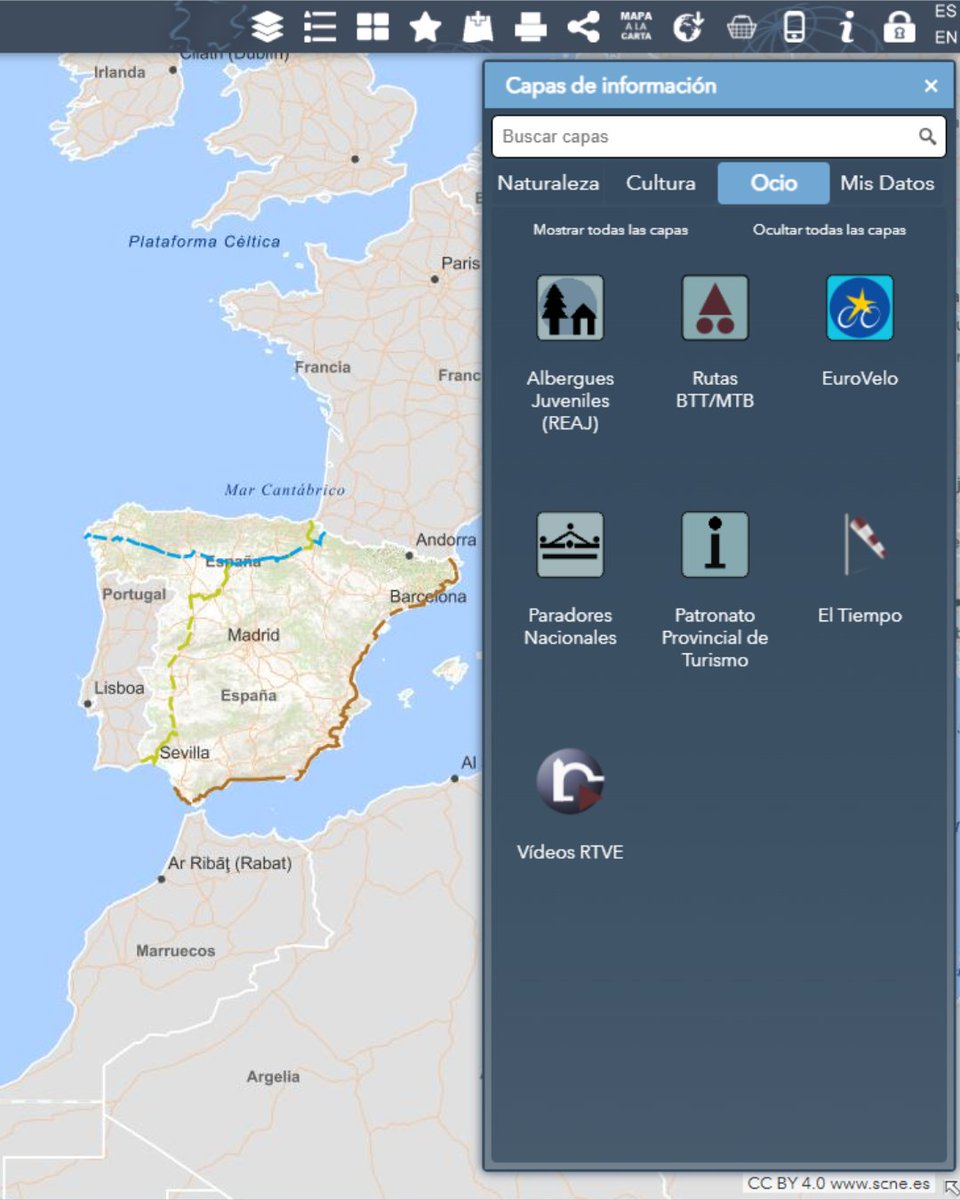The image size is (960, 1200).
Task: Open Mapa a la Carta tool
Action: pyautogui.click(x=636, y=26)
